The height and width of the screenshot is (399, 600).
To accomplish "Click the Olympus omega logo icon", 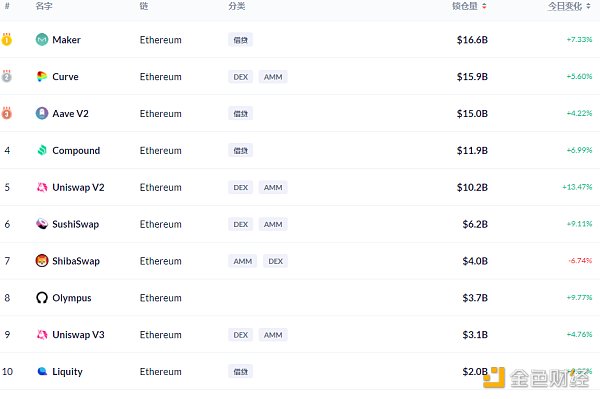I will [42, 298].
